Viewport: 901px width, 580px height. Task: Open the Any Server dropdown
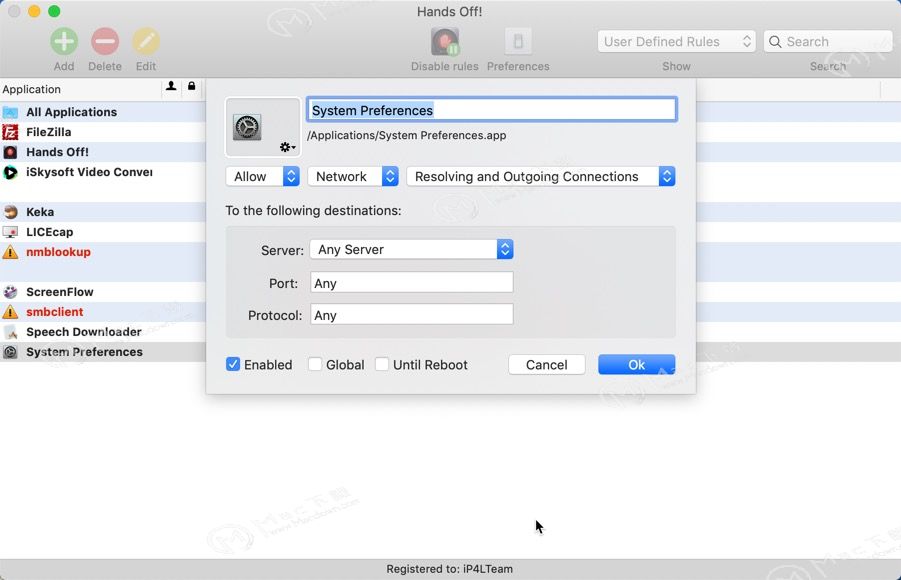(x=411, y=249)
